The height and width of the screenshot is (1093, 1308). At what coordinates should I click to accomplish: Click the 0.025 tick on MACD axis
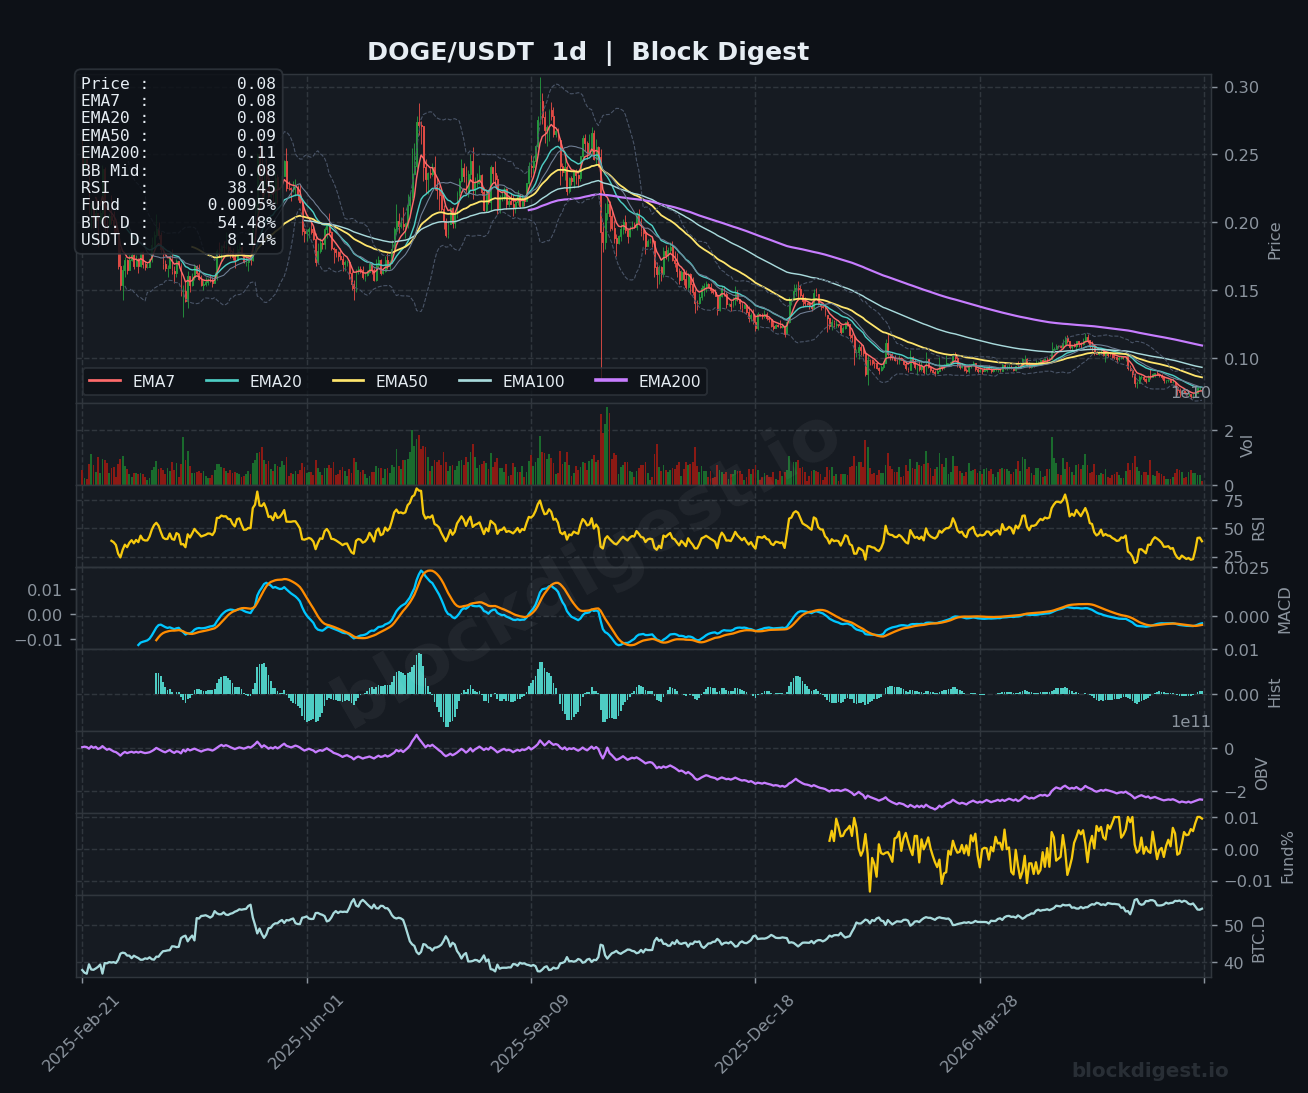click(x=1246, y=568)
